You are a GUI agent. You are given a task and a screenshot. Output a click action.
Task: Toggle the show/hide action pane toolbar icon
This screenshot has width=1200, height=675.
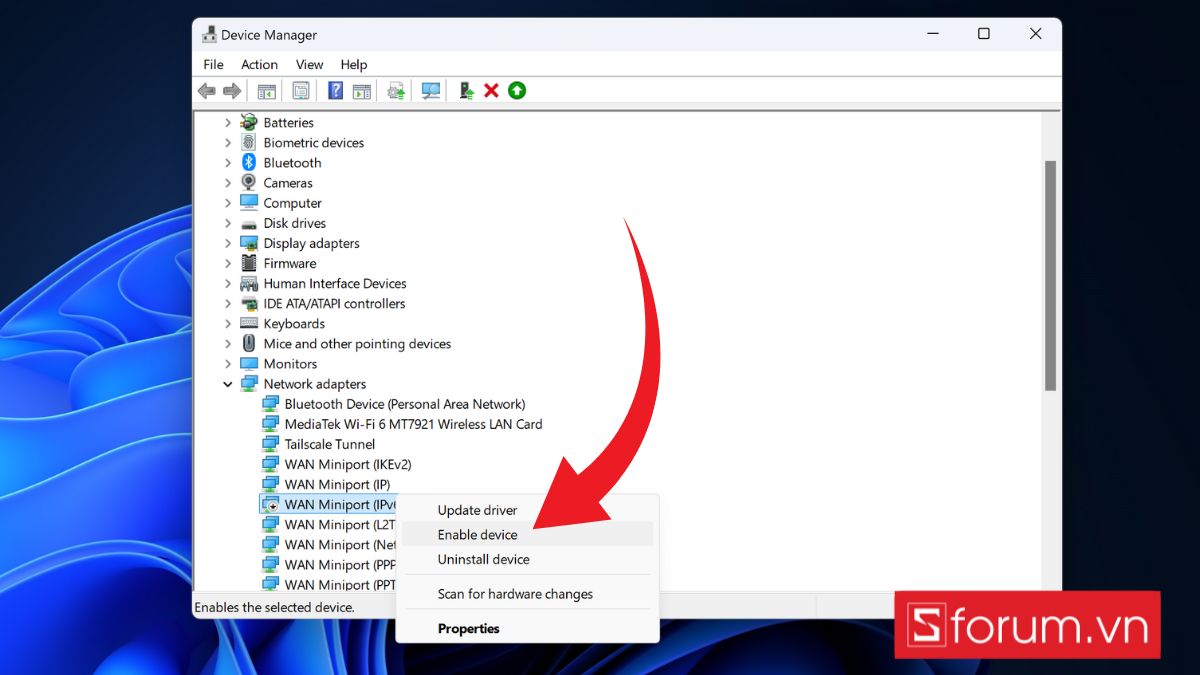pyautogui.click(x=361, y=91)
